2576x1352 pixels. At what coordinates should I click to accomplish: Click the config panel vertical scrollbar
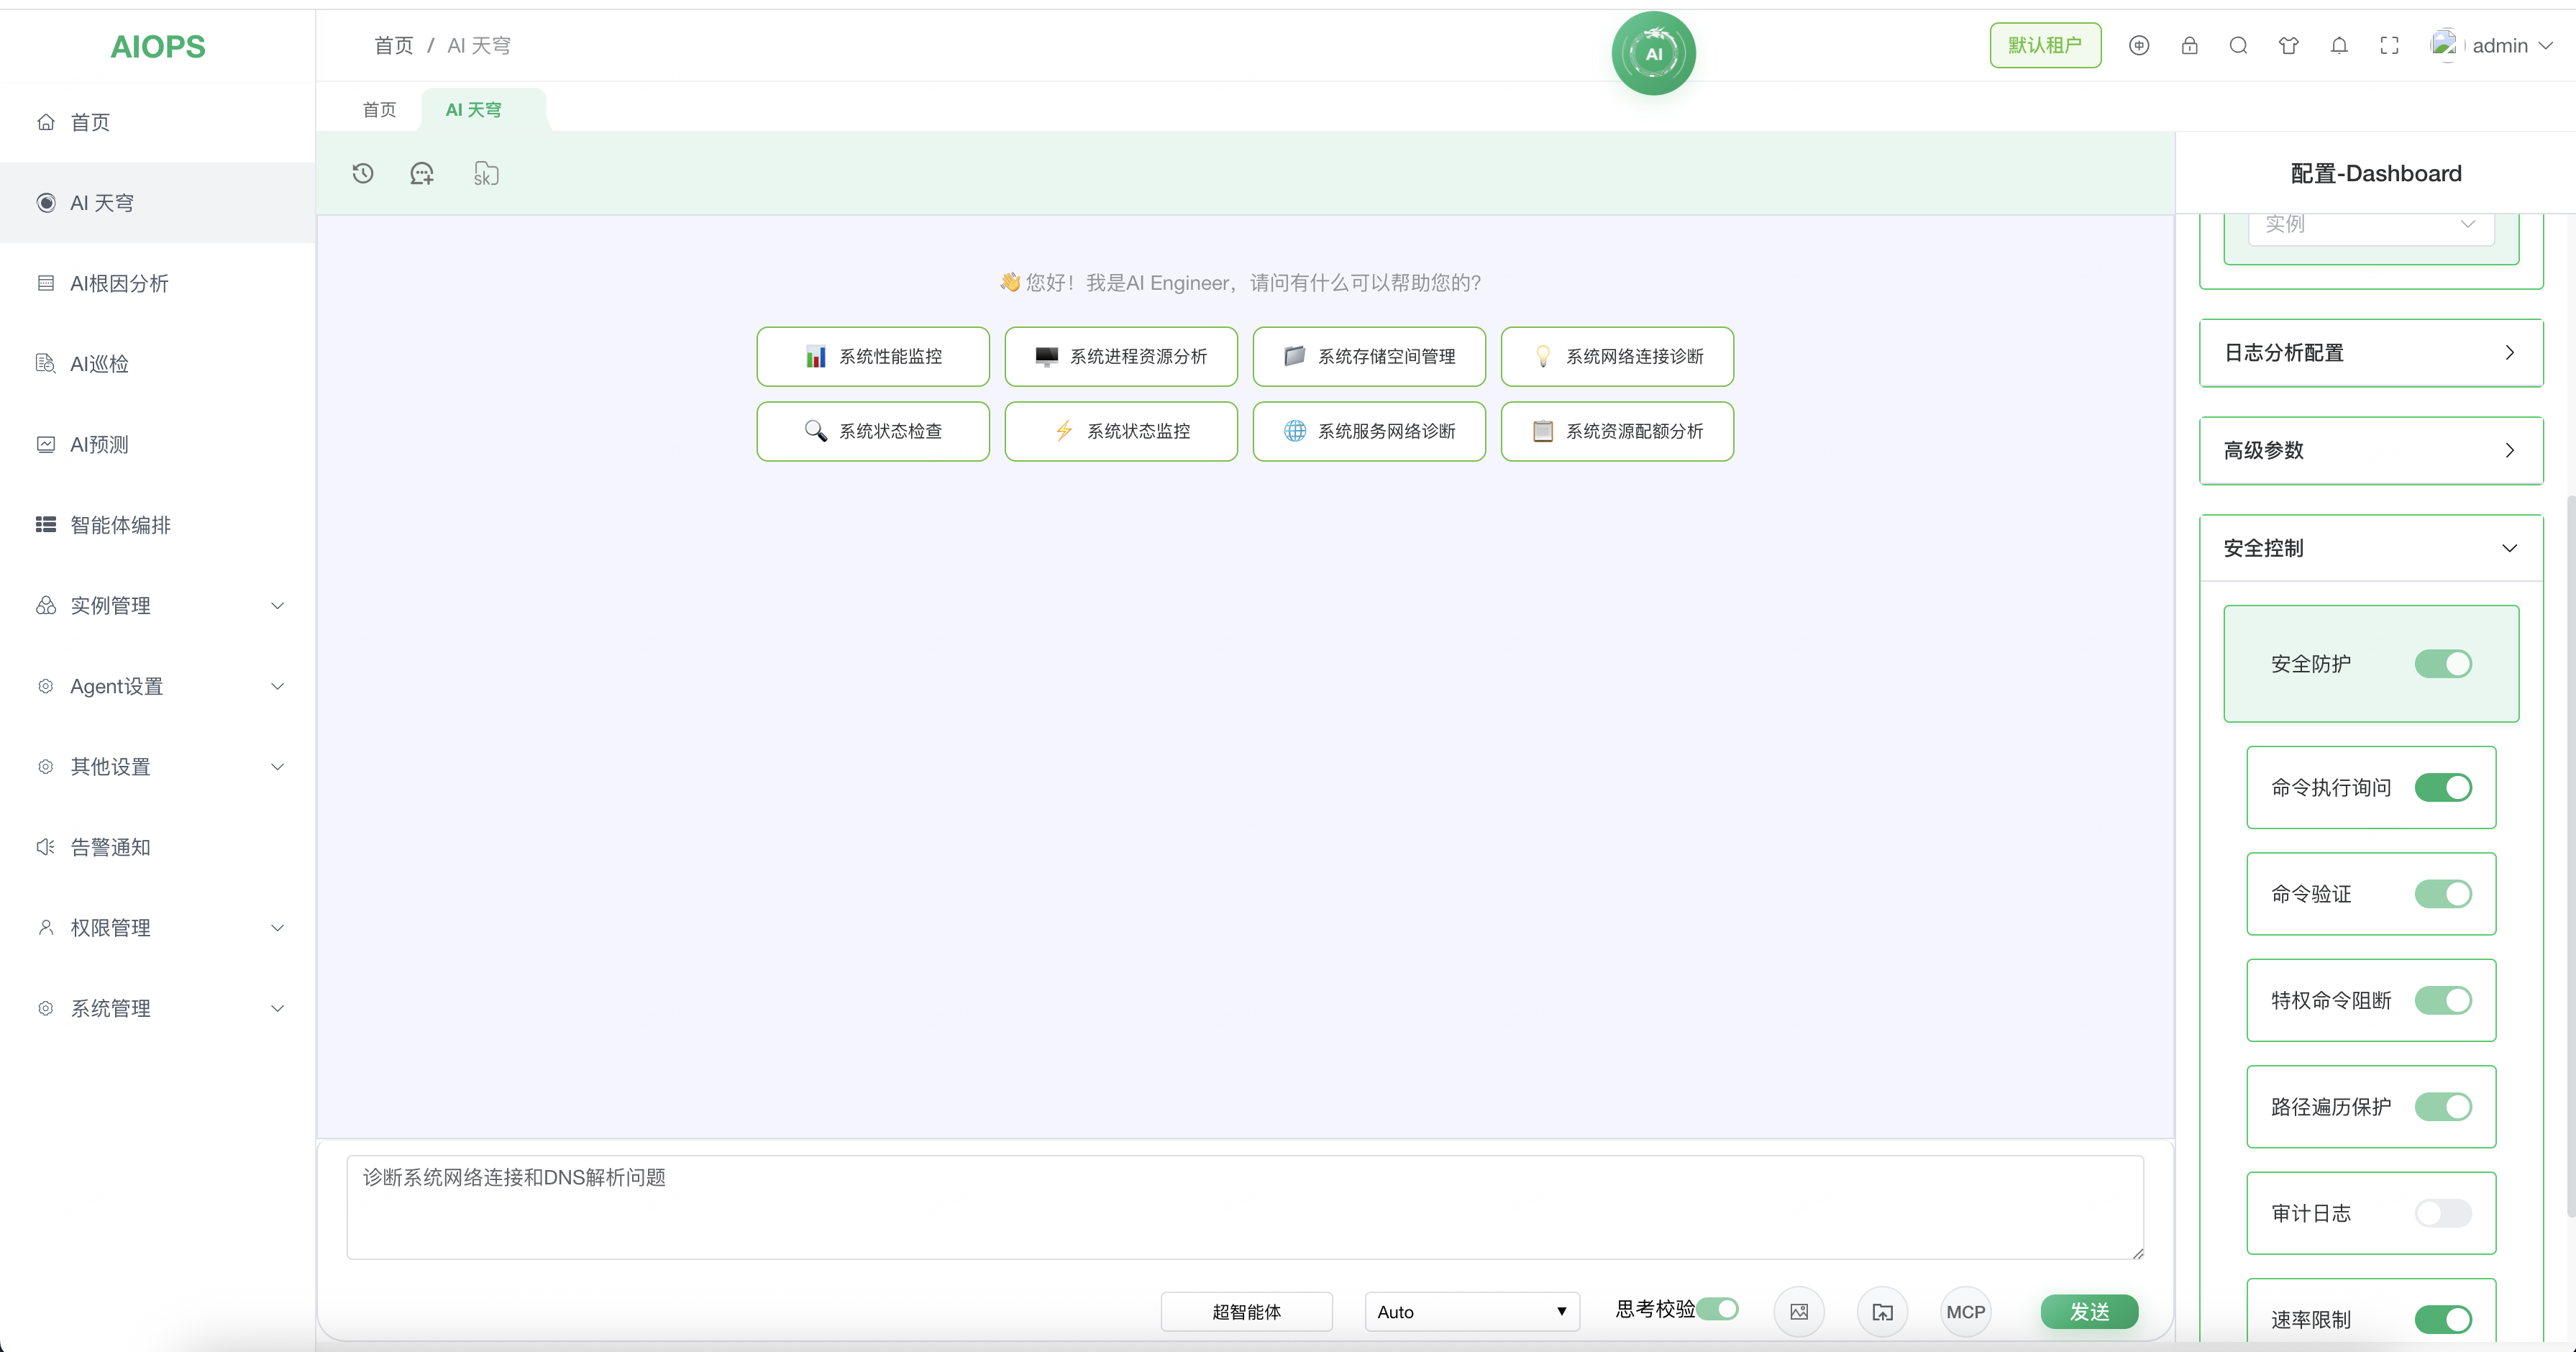coord(2570,856)
